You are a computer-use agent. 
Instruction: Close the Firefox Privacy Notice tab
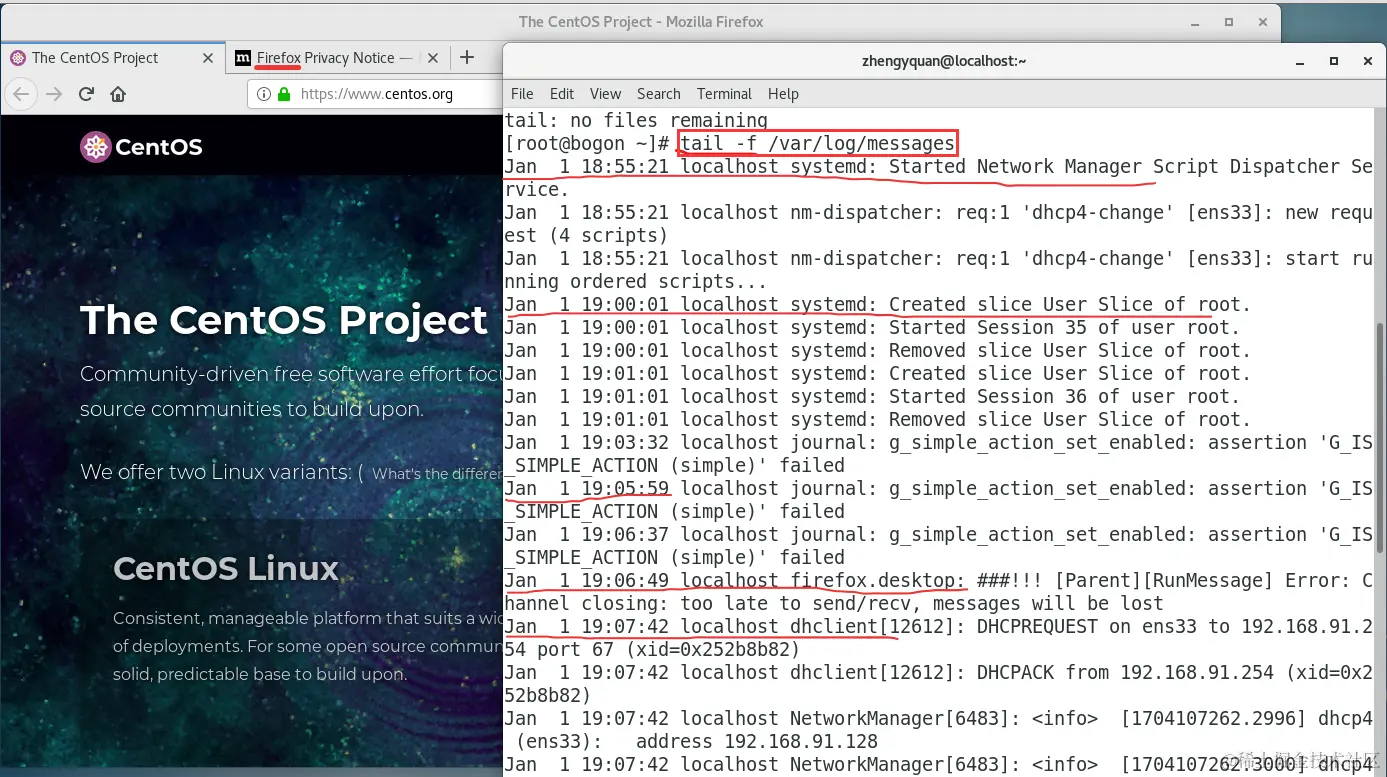[x=433, y=58]
